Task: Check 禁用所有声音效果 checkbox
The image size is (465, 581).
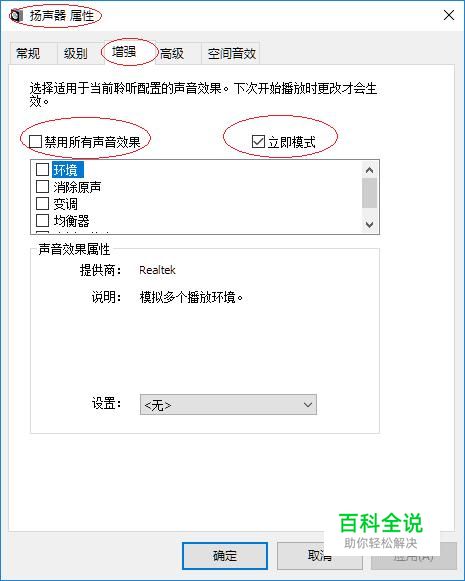Action: tap(35, 141)
